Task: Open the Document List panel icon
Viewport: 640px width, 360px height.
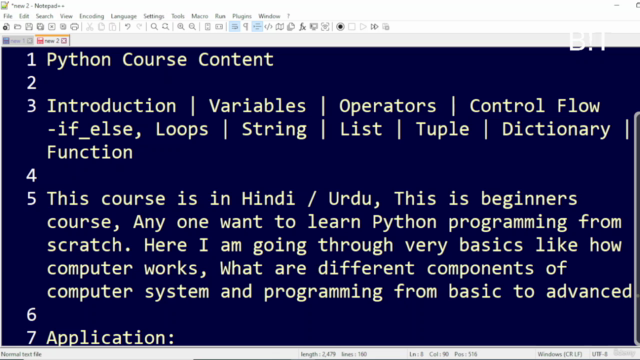Action: coord(291,27)
